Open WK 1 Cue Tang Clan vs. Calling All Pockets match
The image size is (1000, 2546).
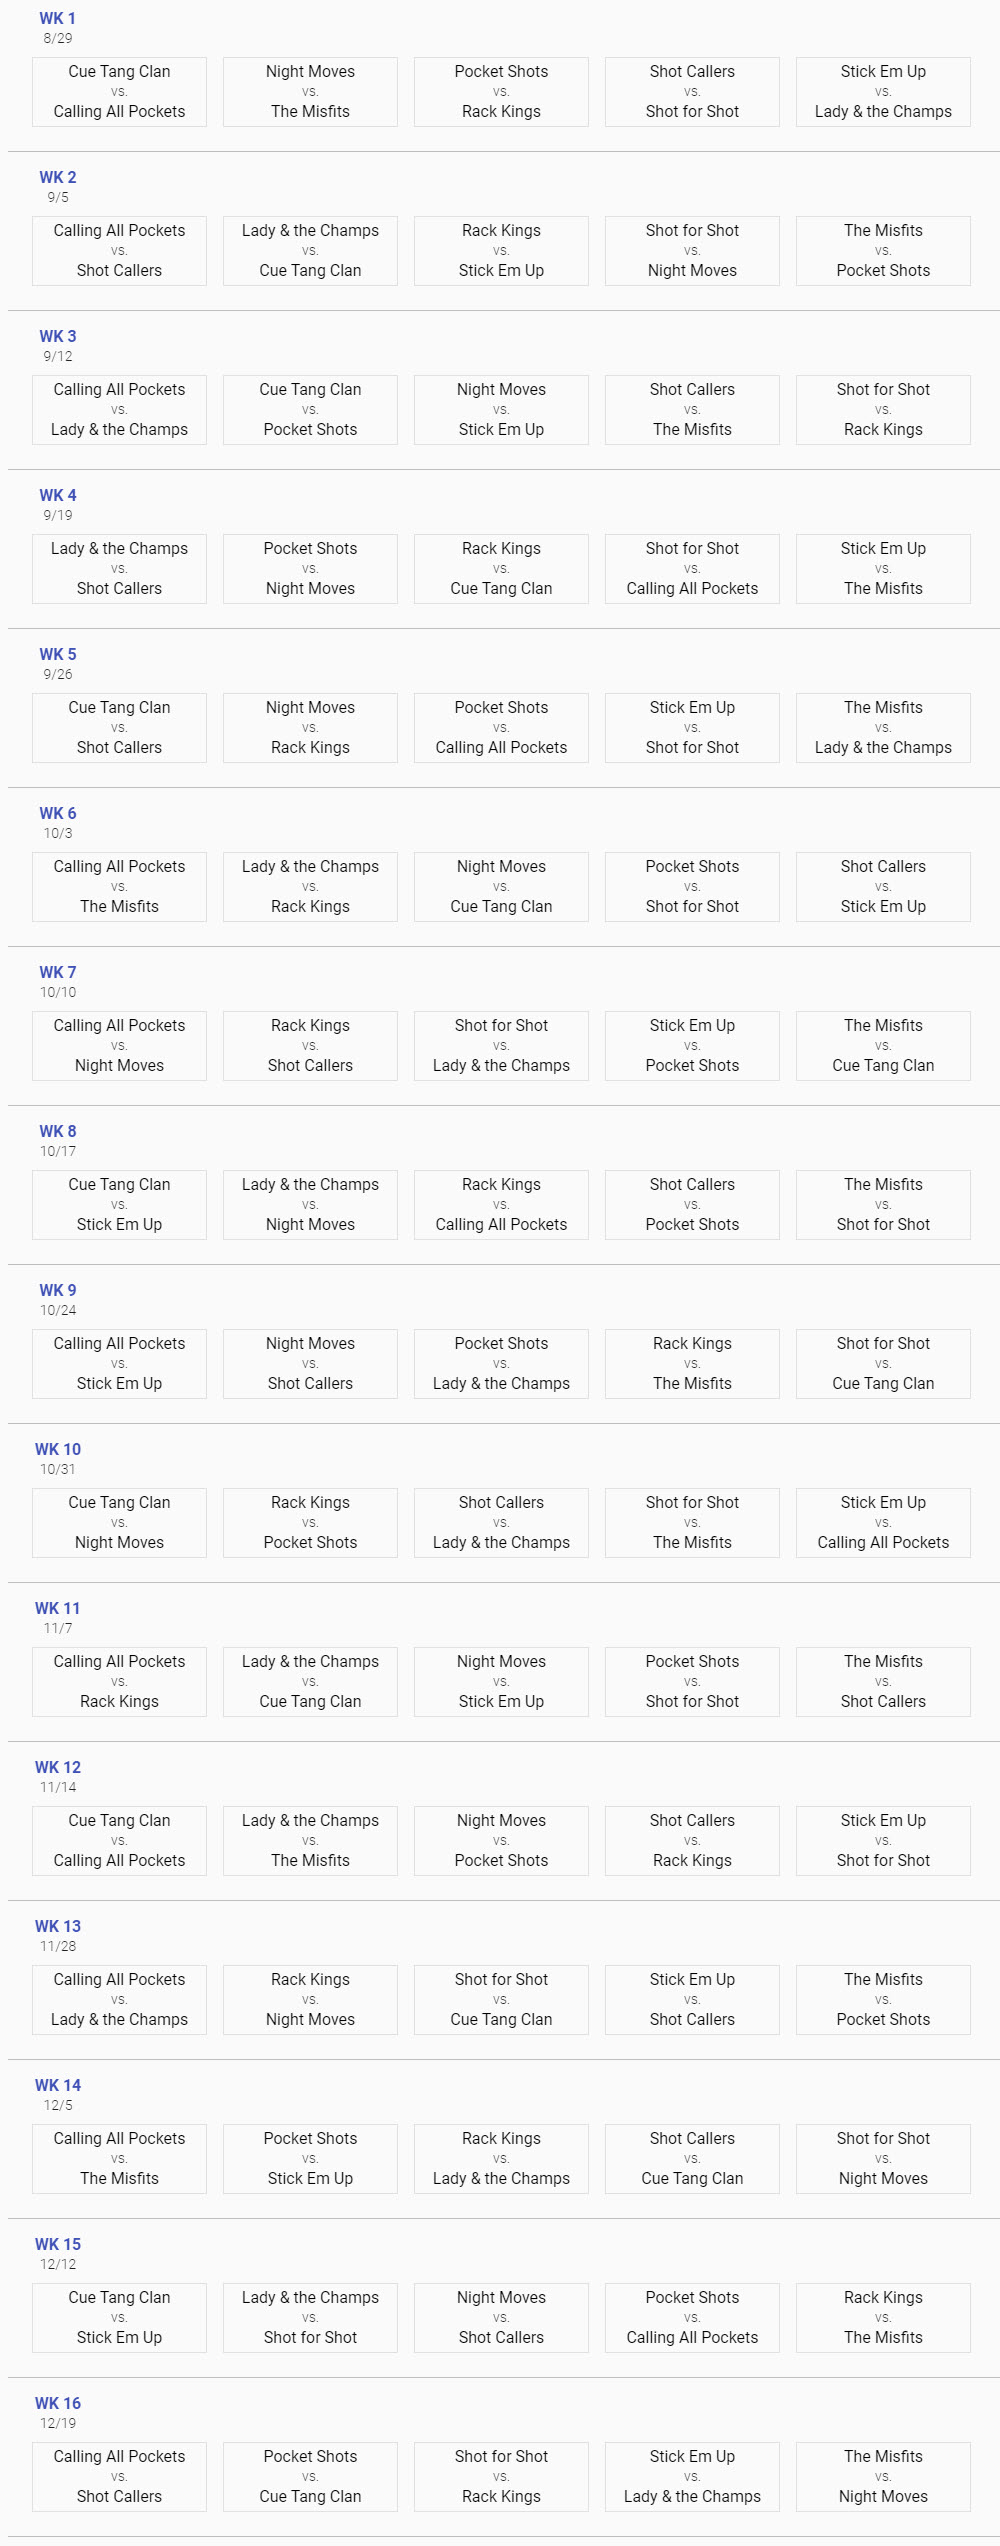click(119, 92)
